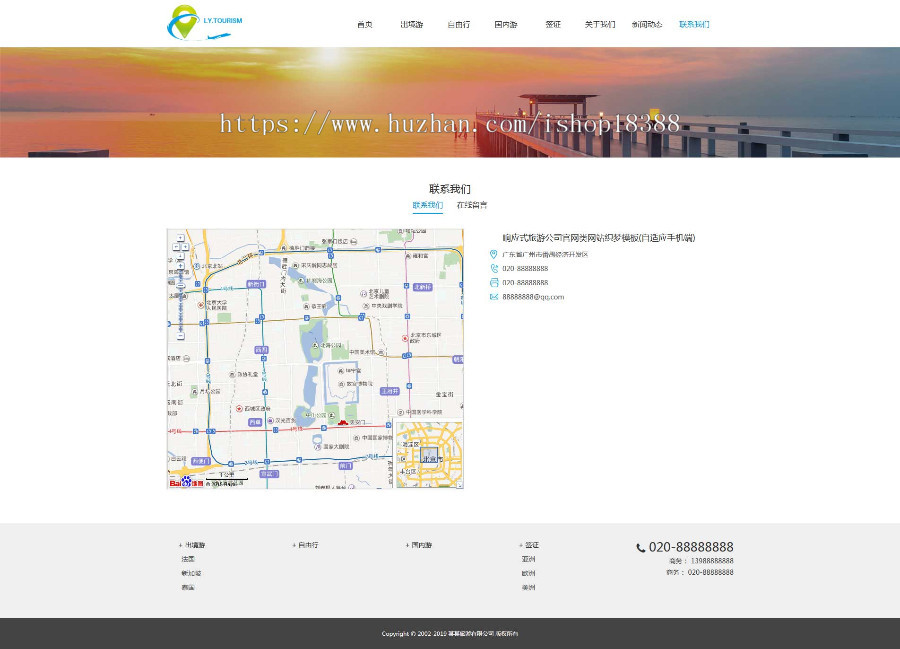Expand the footer 国内游 plus item
The image size is (900, 649).
(x=418, y=545)
